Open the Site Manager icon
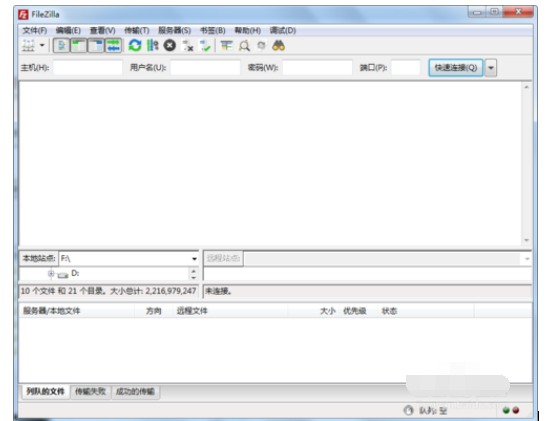Screen dimensions: 558x421 coord(28,46)
